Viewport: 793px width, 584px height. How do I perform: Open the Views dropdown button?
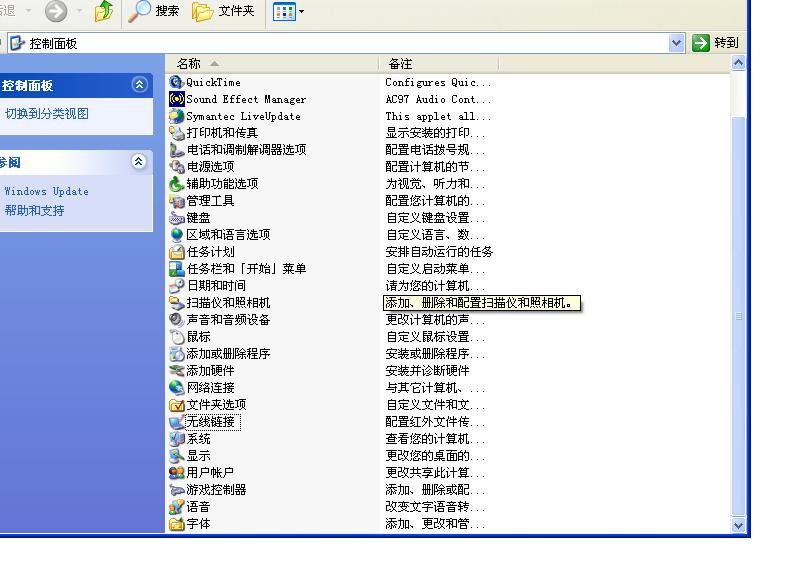tap(288, 11)
